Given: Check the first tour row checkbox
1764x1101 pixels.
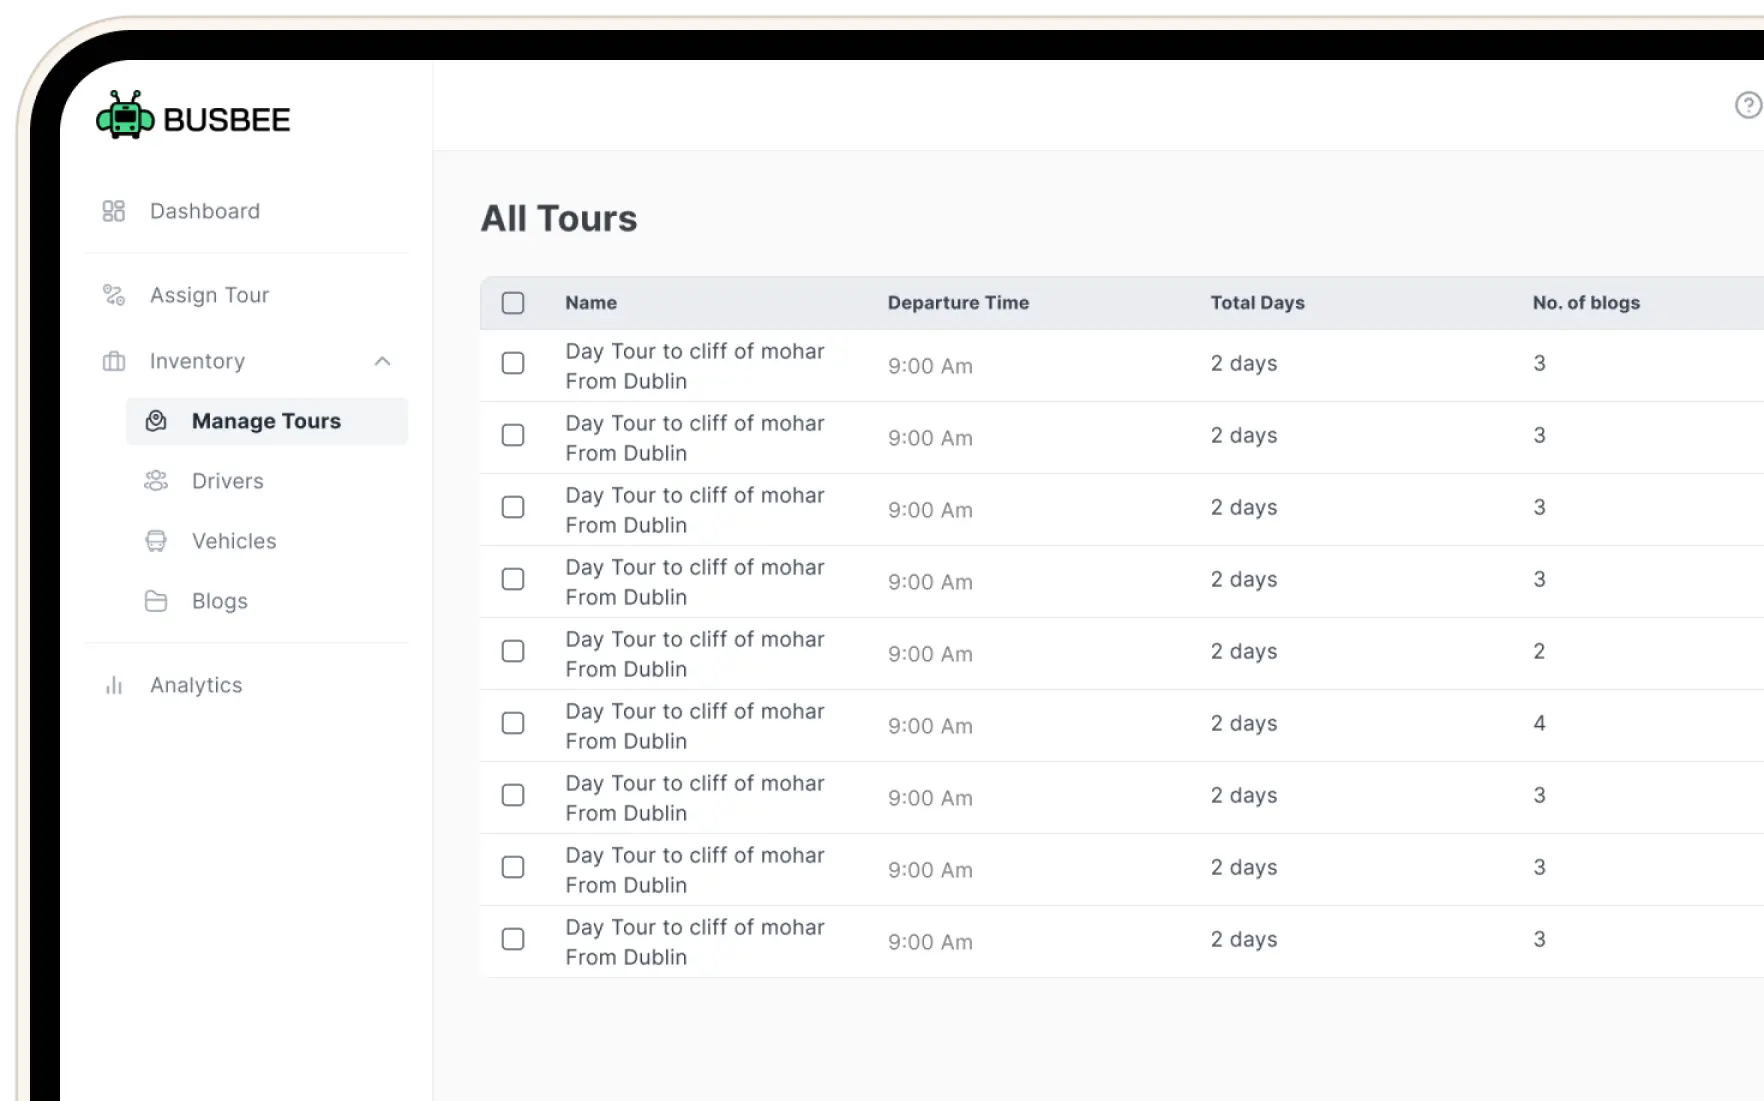Looking at the screenshot, I should tap(513, 363).
